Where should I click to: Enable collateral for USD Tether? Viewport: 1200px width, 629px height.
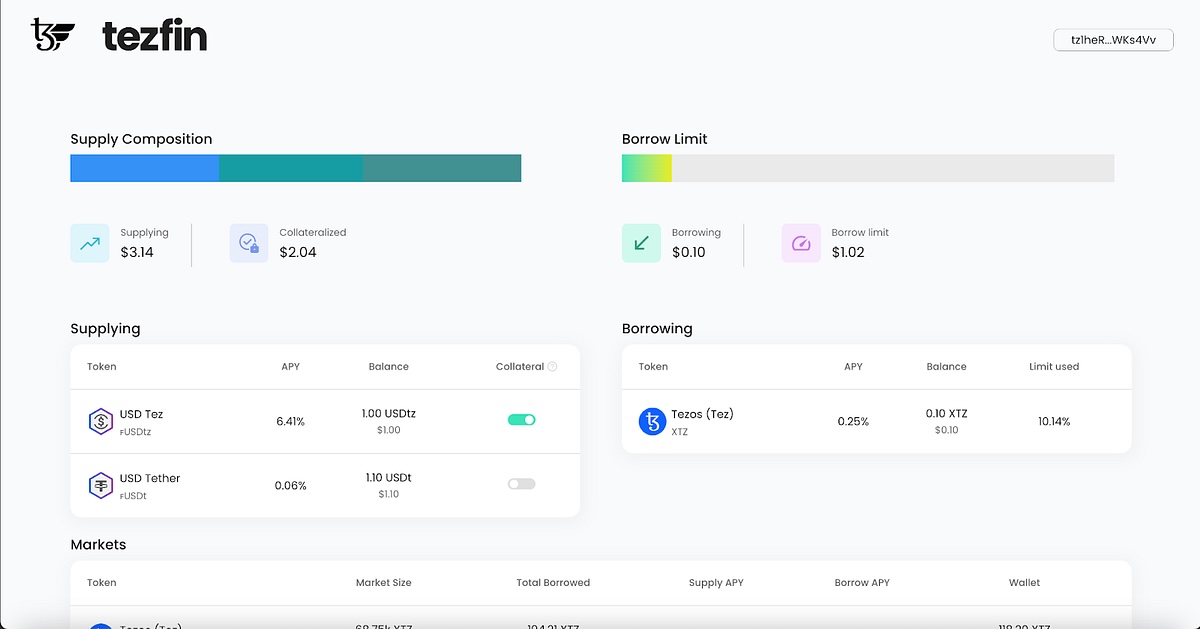[522, 484]
